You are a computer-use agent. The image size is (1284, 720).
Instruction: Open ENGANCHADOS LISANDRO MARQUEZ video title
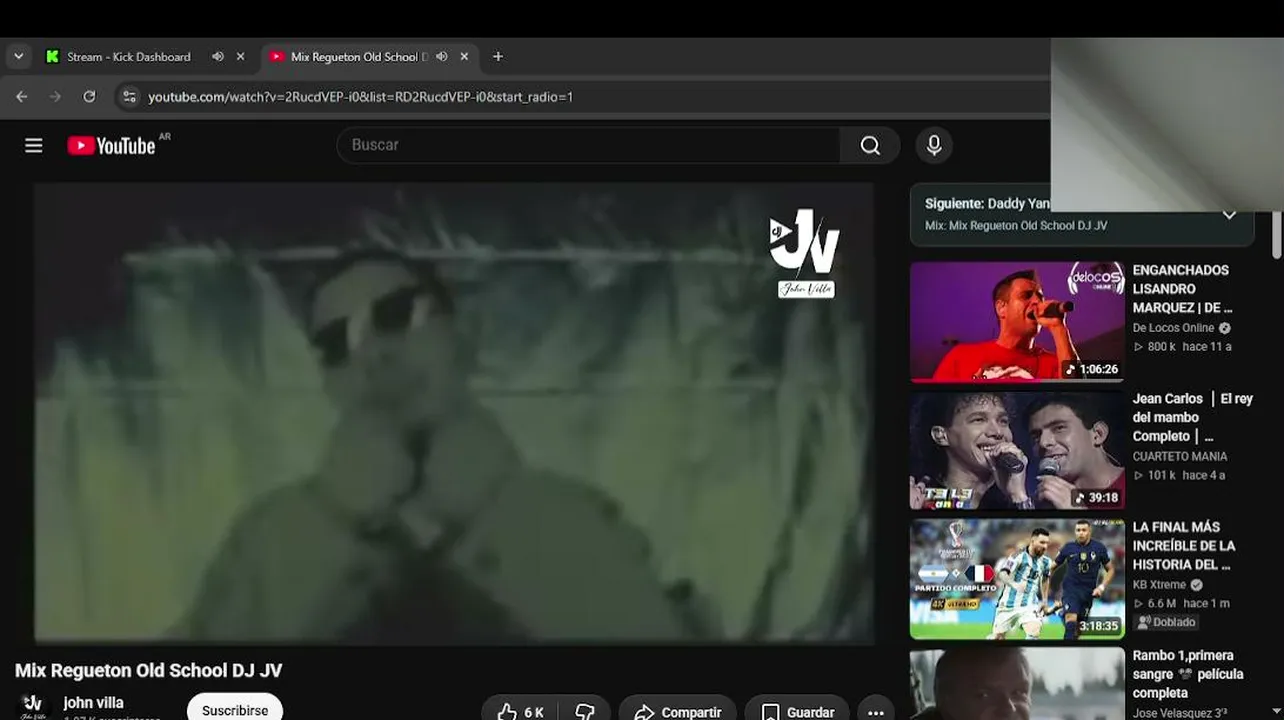click(1182, 289)
